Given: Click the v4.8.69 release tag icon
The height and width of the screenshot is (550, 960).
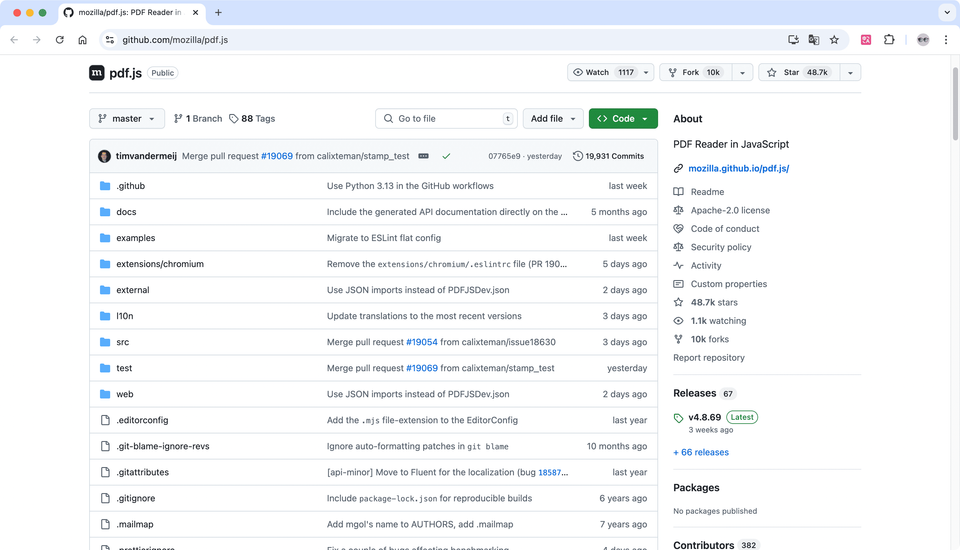Looking at the screenshot, I should (x=679, y=418).
